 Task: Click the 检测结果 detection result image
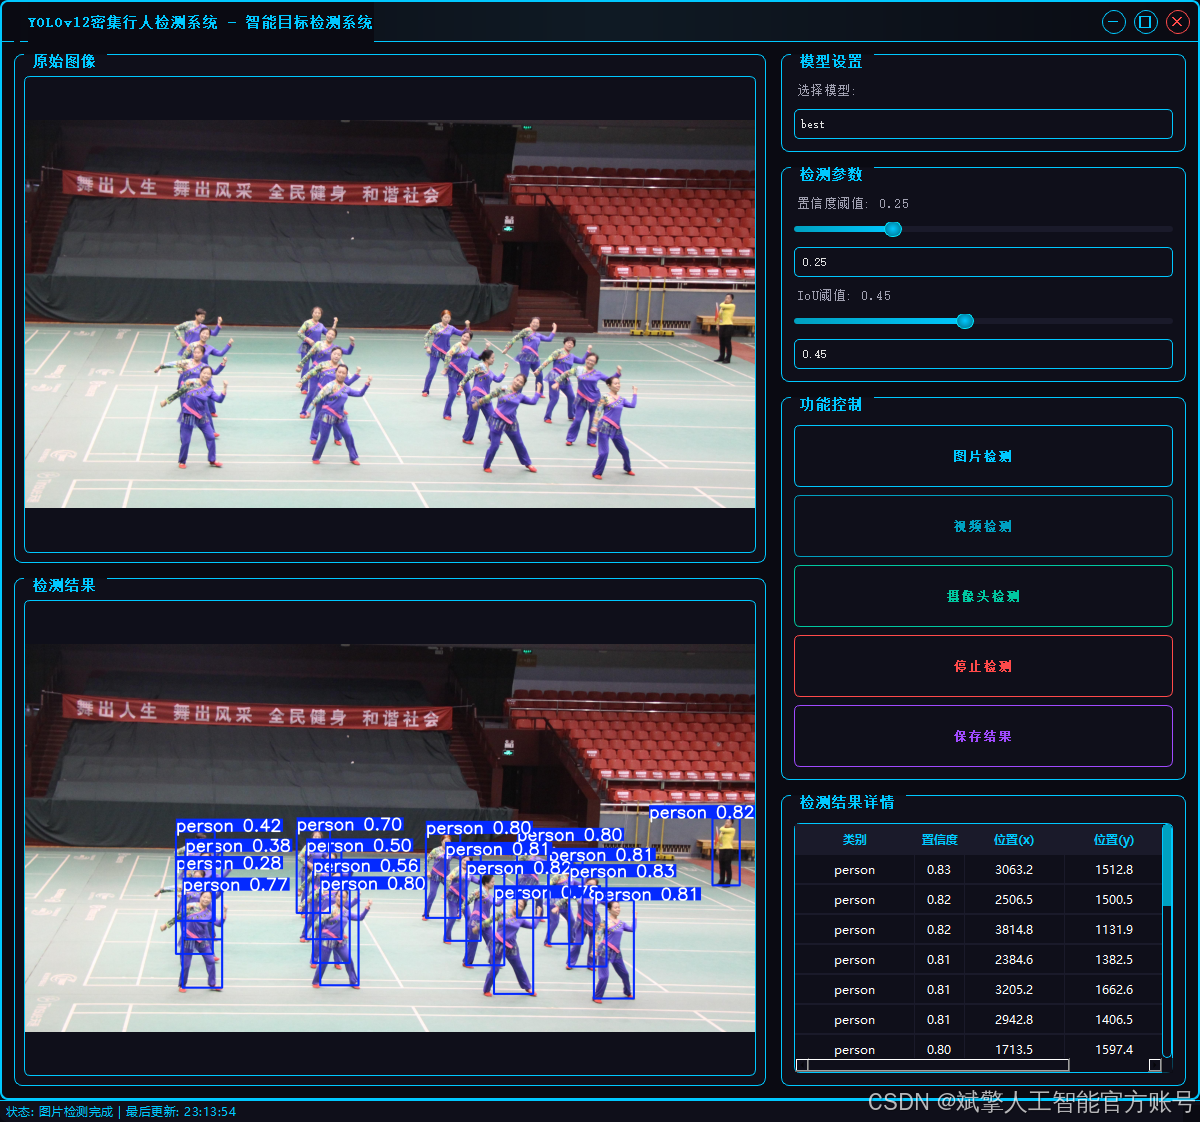pos(390,838)
